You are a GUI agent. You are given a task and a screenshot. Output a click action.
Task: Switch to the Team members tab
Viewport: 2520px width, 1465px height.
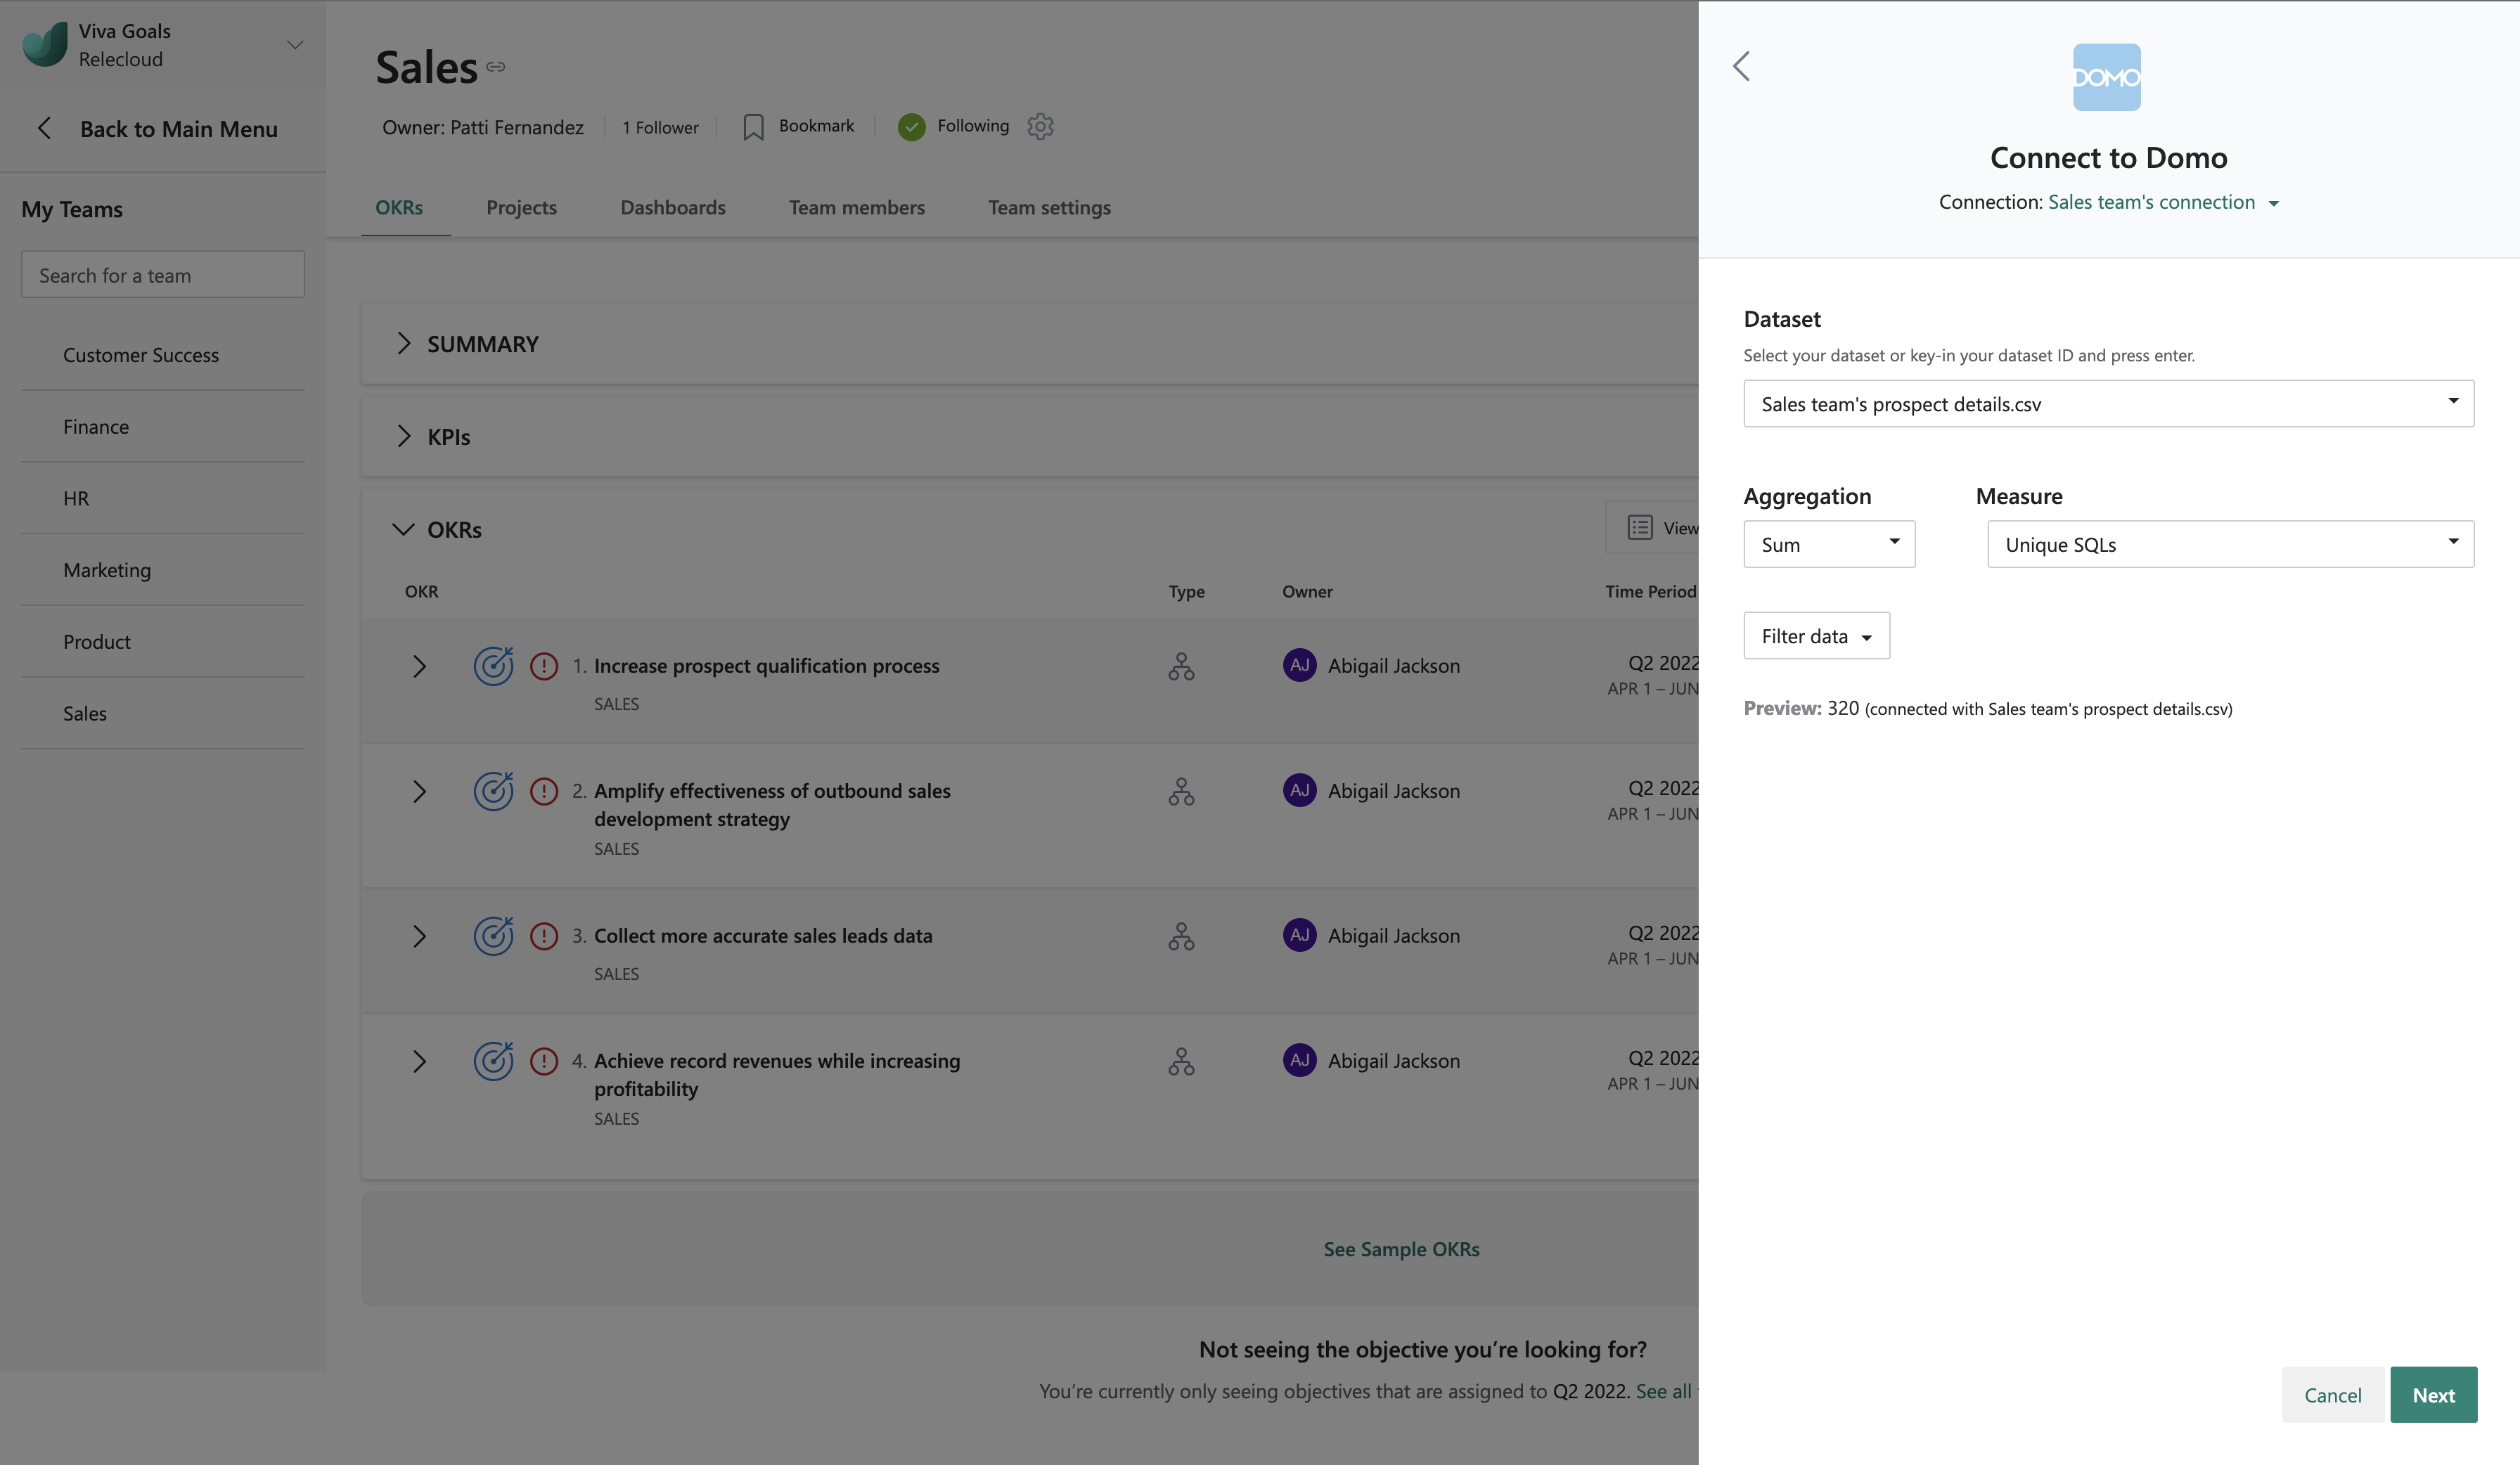(856, 208)
